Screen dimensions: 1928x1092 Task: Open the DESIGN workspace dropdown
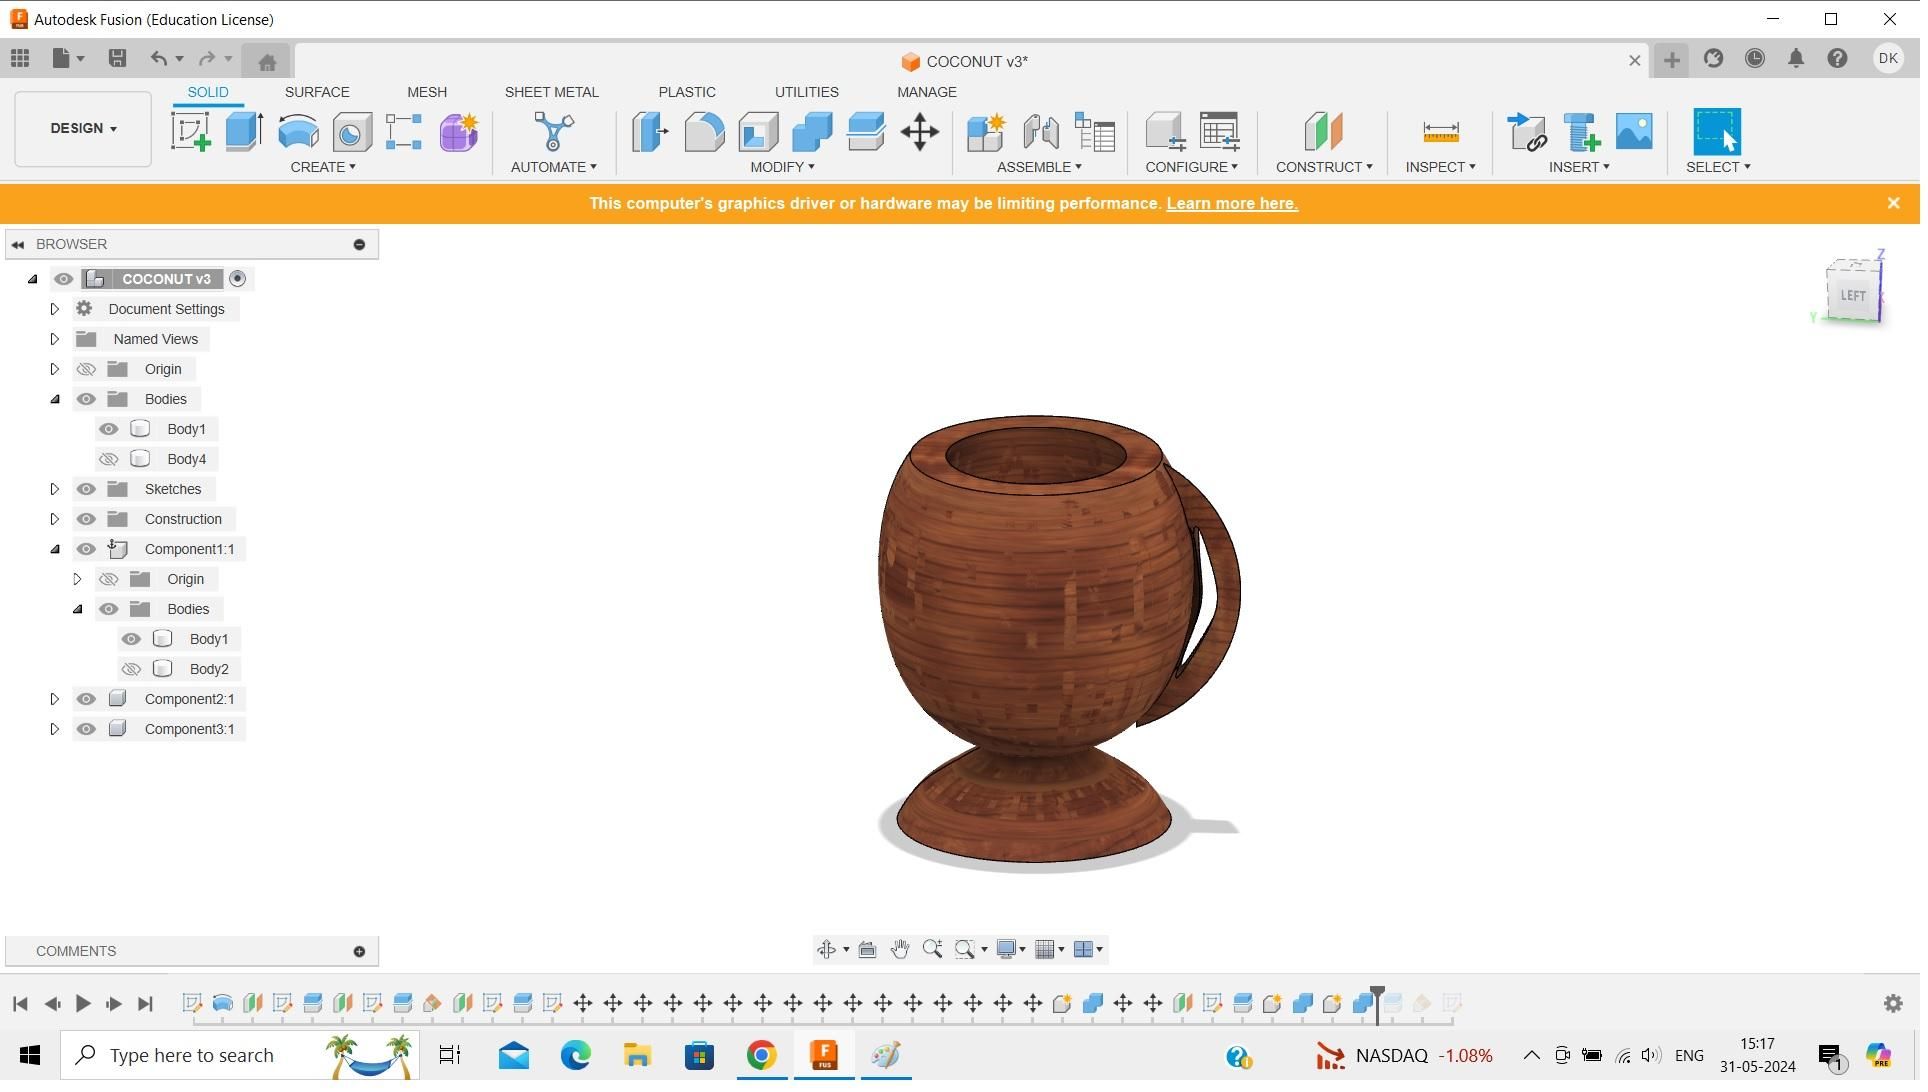click(83, 128)
